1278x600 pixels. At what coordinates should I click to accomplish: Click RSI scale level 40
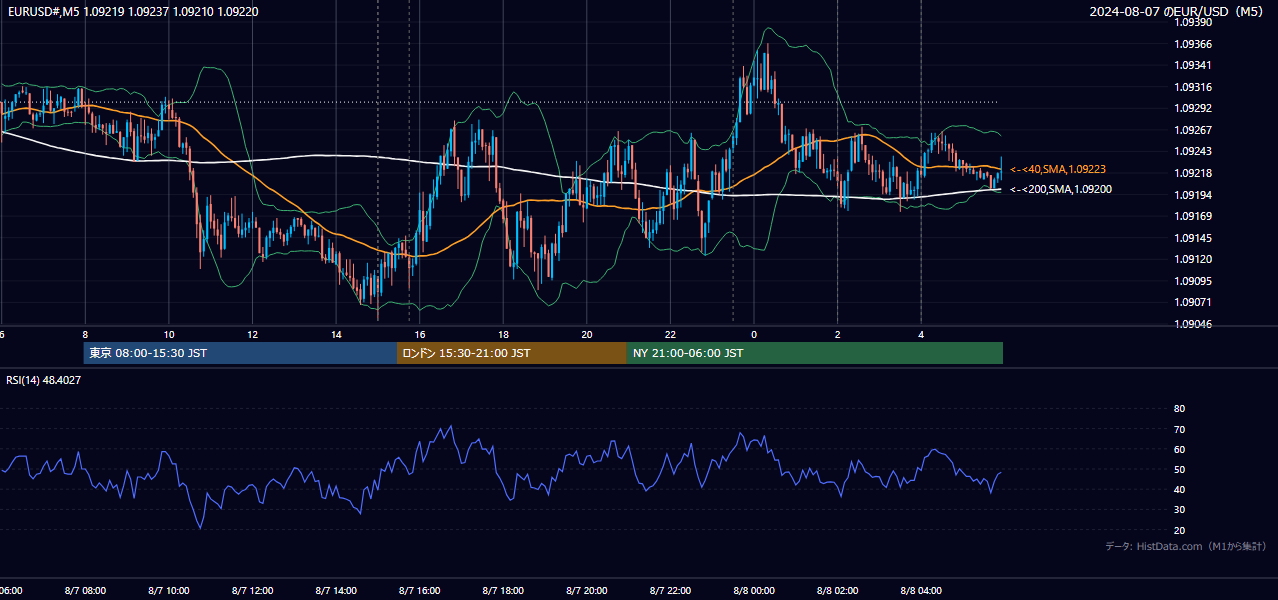click(x=1179, y=489)
